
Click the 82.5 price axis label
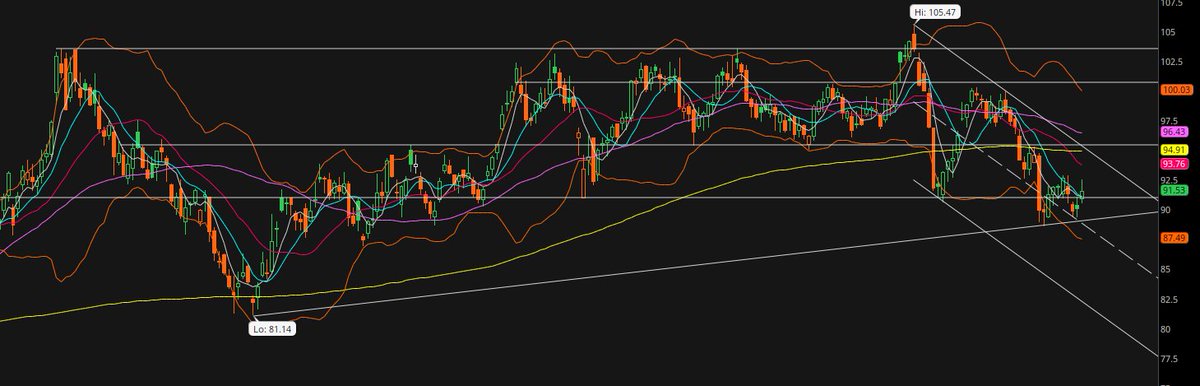[x=1169, y=299]
